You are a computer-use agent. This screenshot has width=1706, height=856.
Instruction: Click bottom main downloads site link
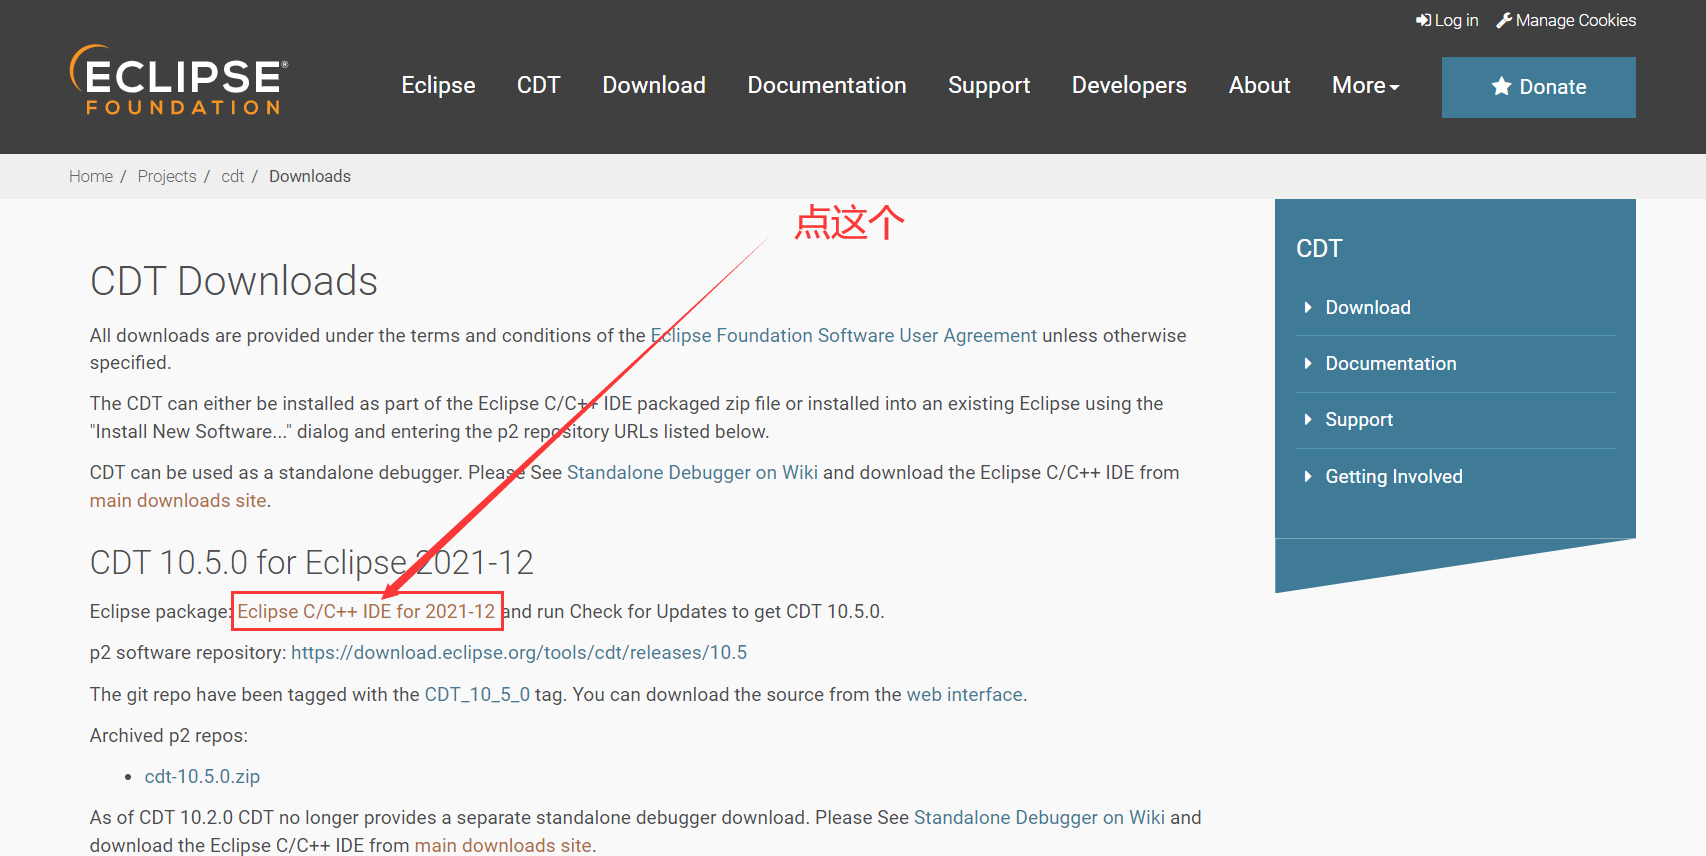click(503, 845)
